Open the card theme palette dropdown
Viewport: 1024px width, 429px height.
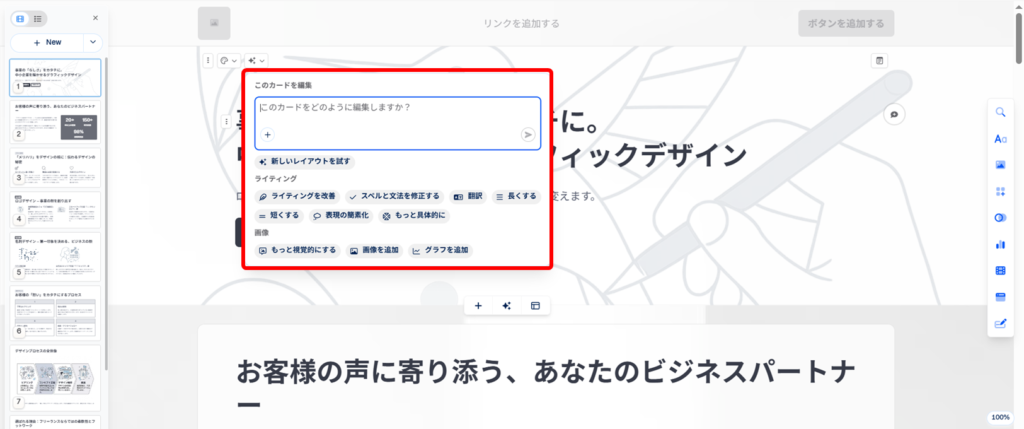coord(227,60)
